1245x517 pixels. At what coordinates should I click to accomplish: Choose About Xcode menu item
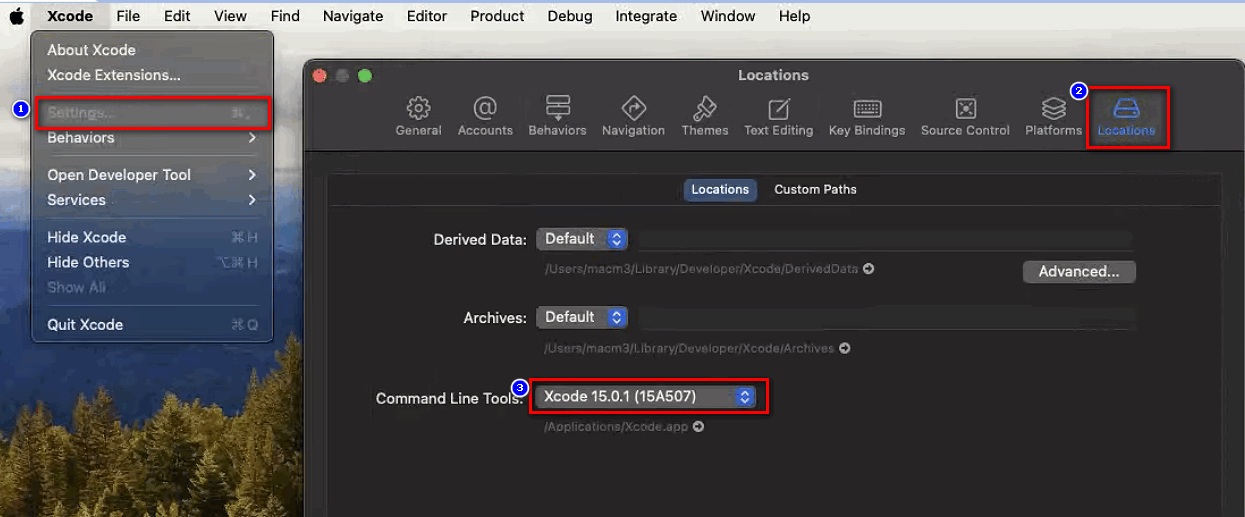(152, 50)
